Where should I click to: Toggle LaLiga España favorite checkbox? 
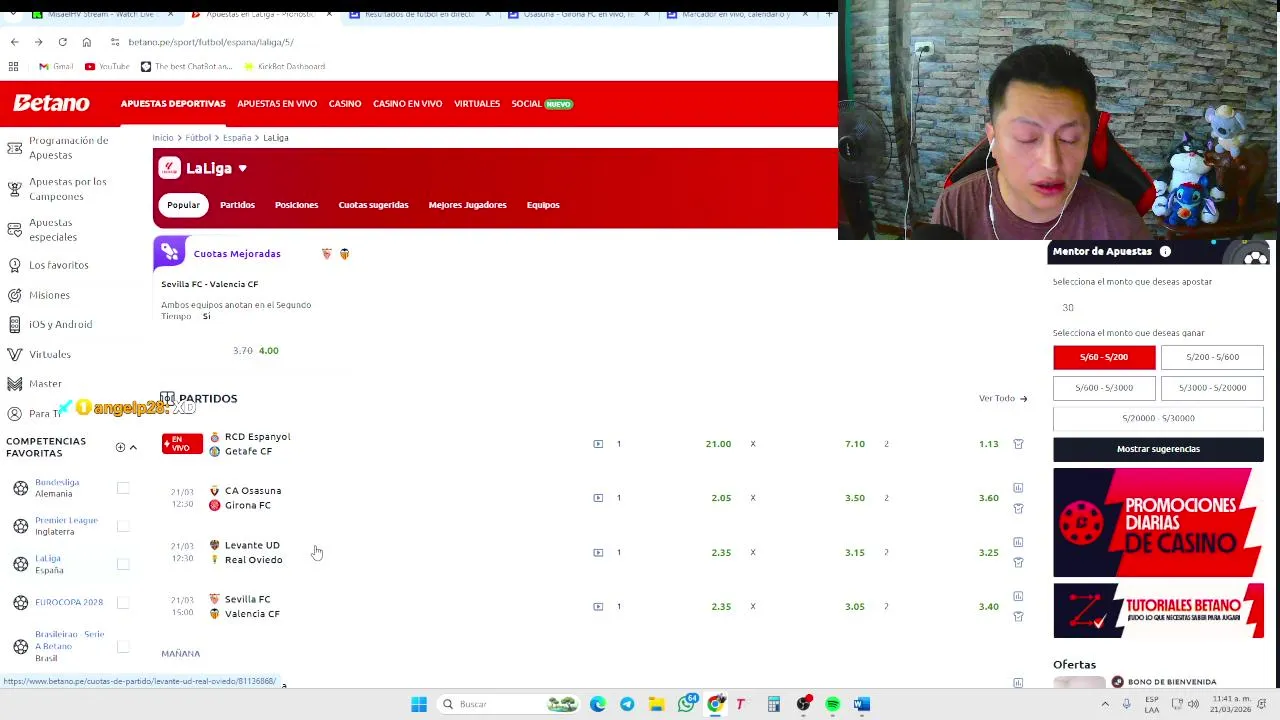(123, 564)
